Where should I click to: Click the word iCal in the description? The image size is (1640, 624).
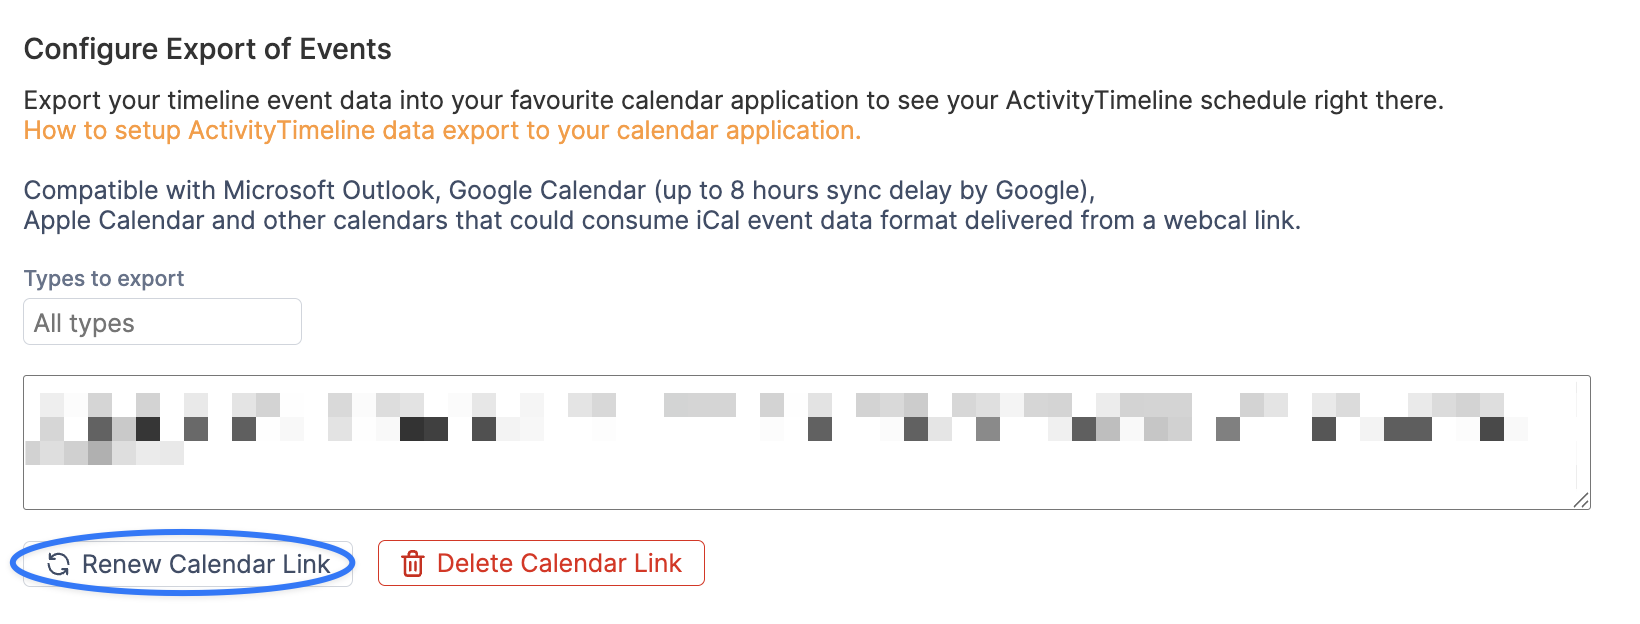pyautogui.click(x=718, y=220)
